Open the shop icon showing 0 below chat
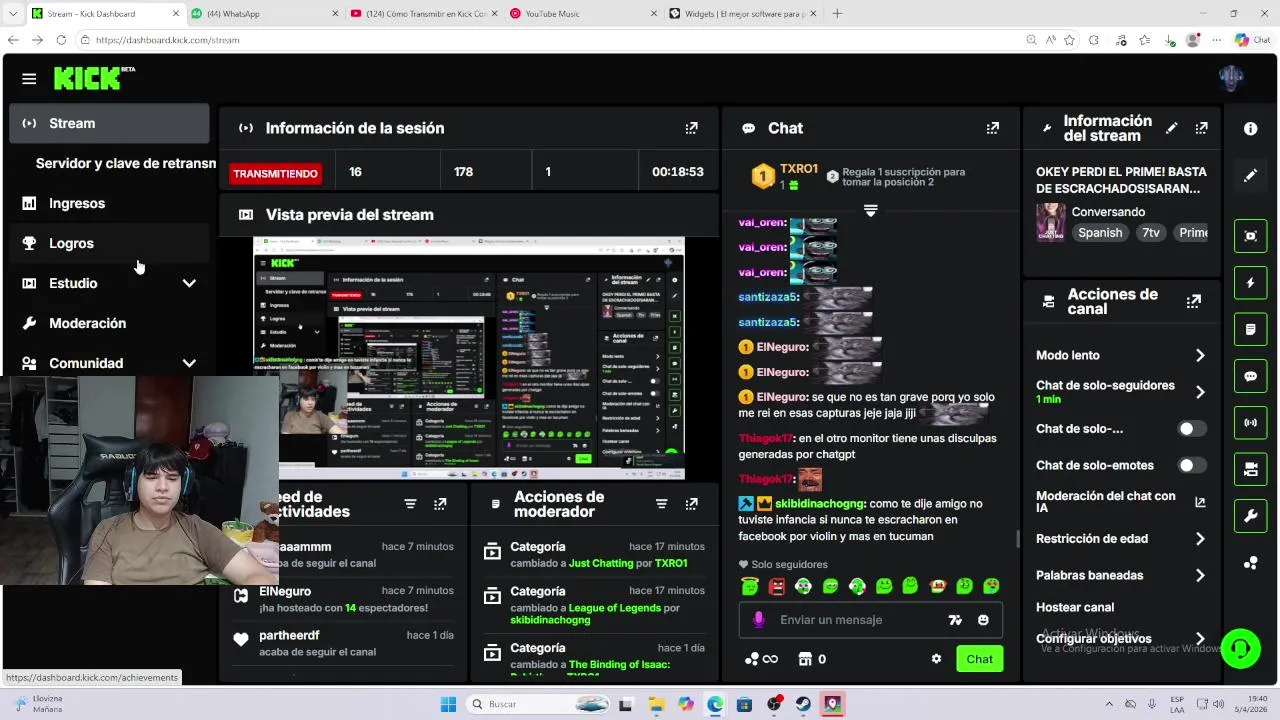Image resolution: width=1280 pixels, height=720 pixels. click(811, 659)
